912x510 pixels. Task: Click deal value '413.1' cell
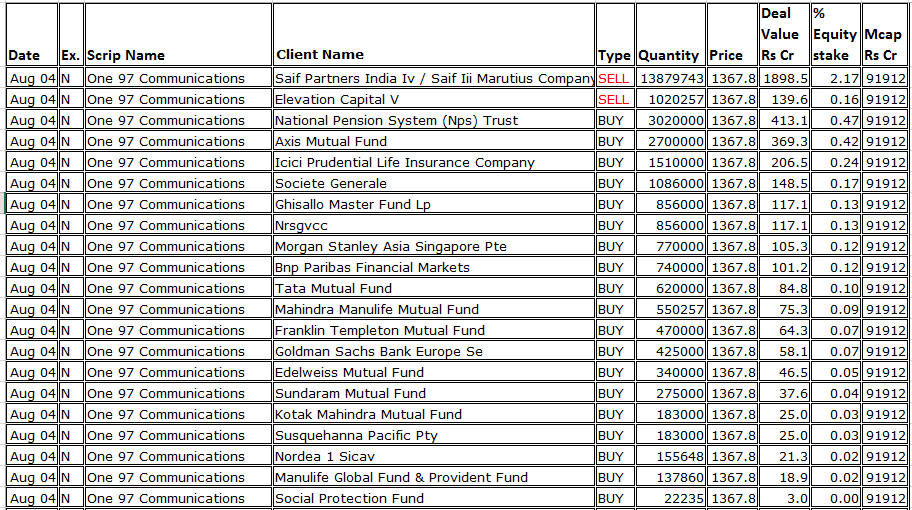[784, 120]
